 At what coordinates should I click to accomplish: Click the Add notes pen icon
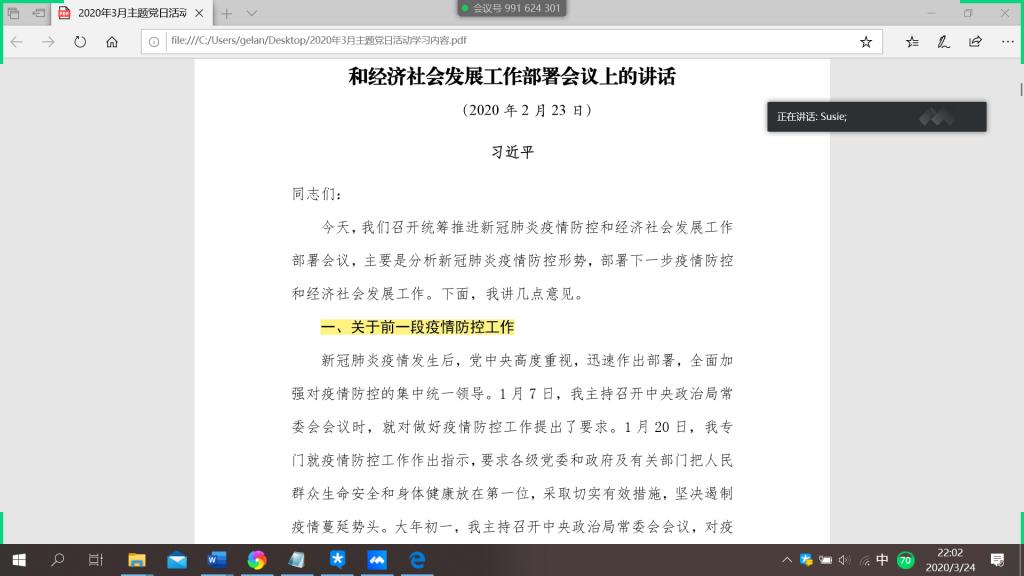point(943,42)
